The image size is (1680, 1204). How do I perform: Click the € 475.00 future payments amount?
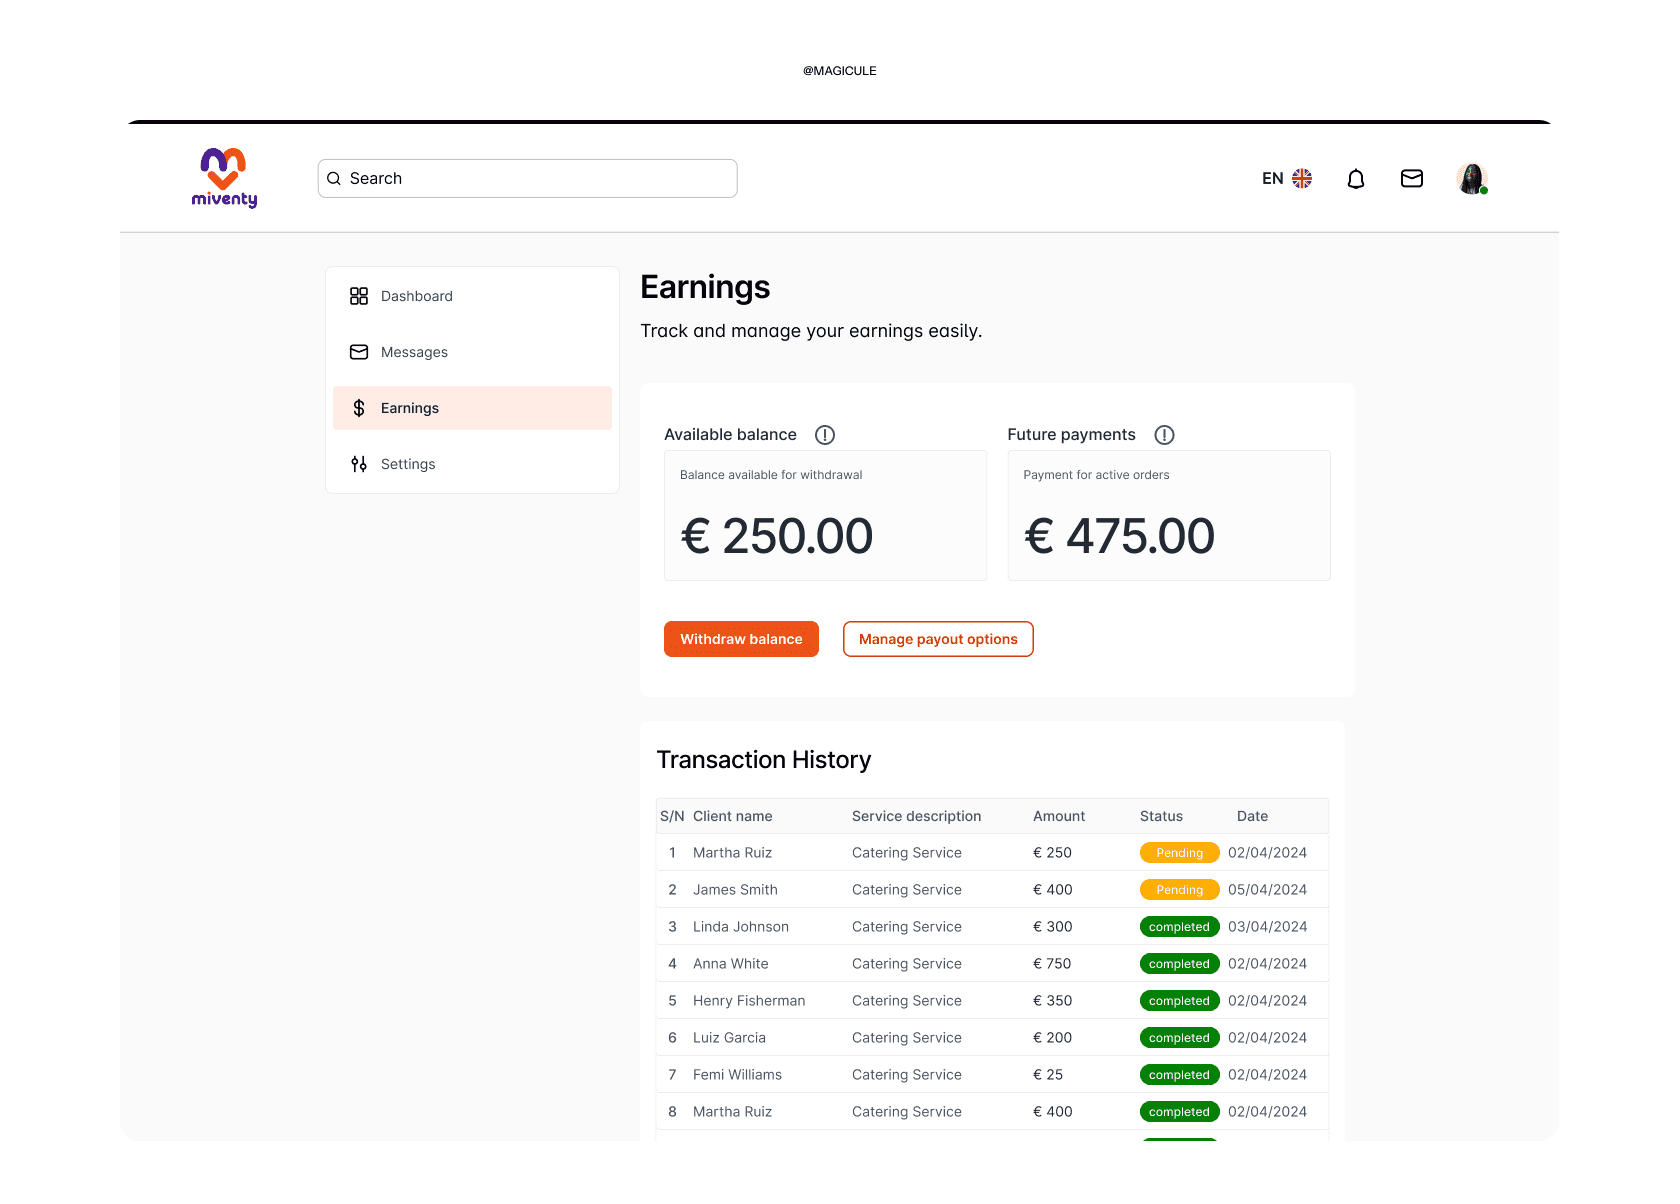[x=1119, y=536]
